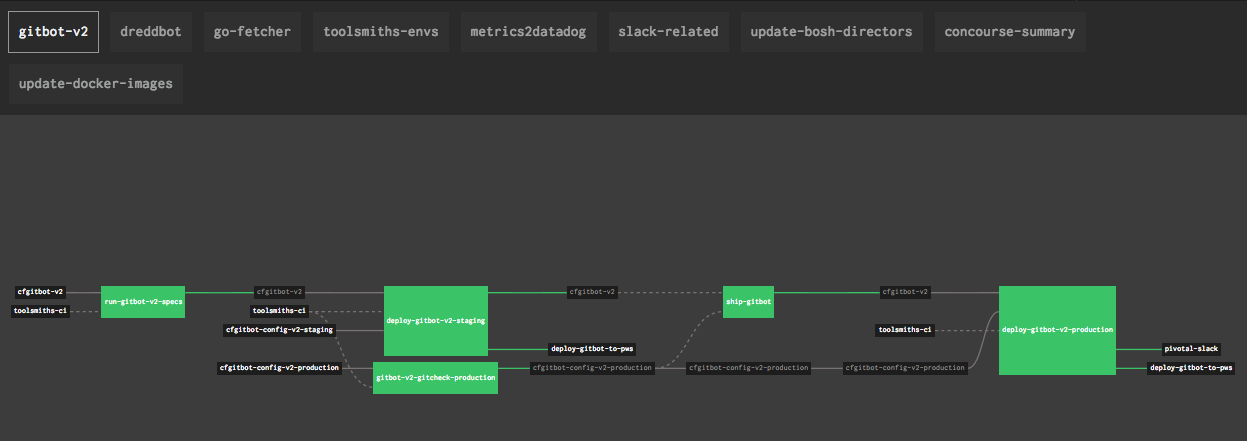This screenshot has height=441, width=1247.
Task: Open the pivotal-slack output resource
Action: click(1191, 349)
